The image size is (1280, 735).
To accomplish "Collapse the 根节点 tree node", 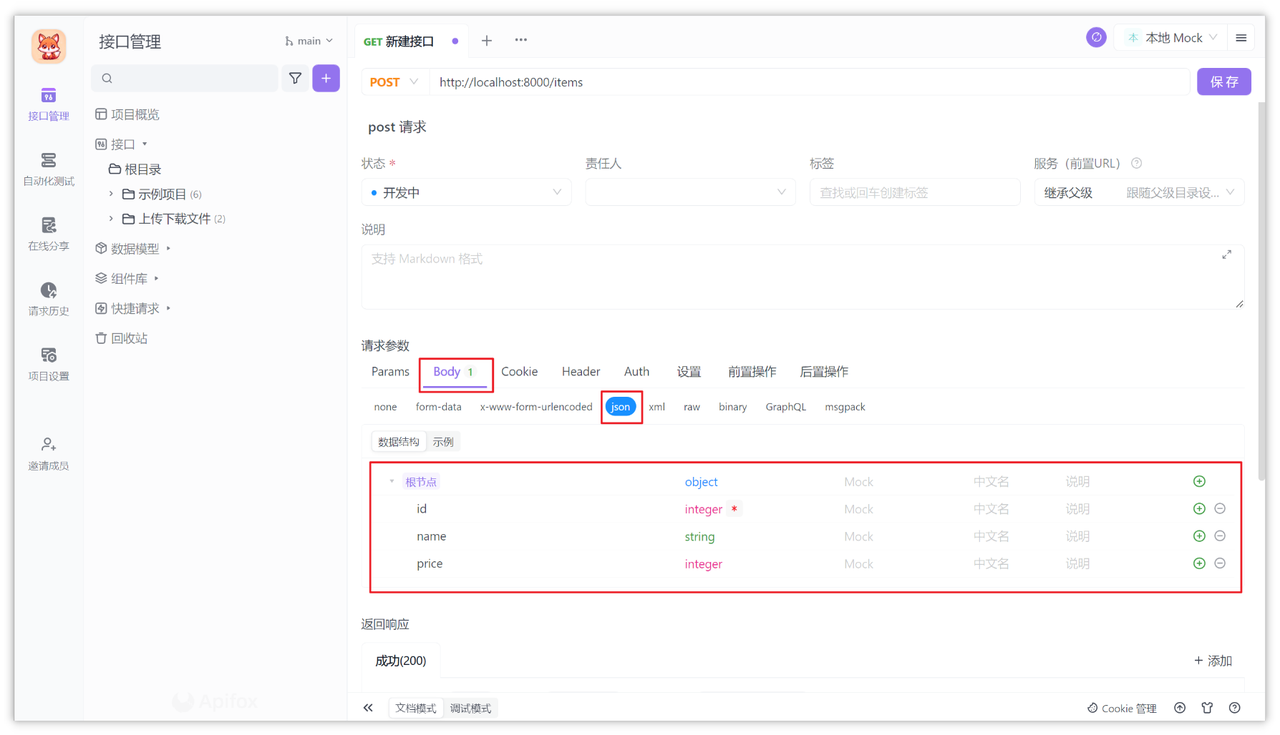I will [391, 482].
